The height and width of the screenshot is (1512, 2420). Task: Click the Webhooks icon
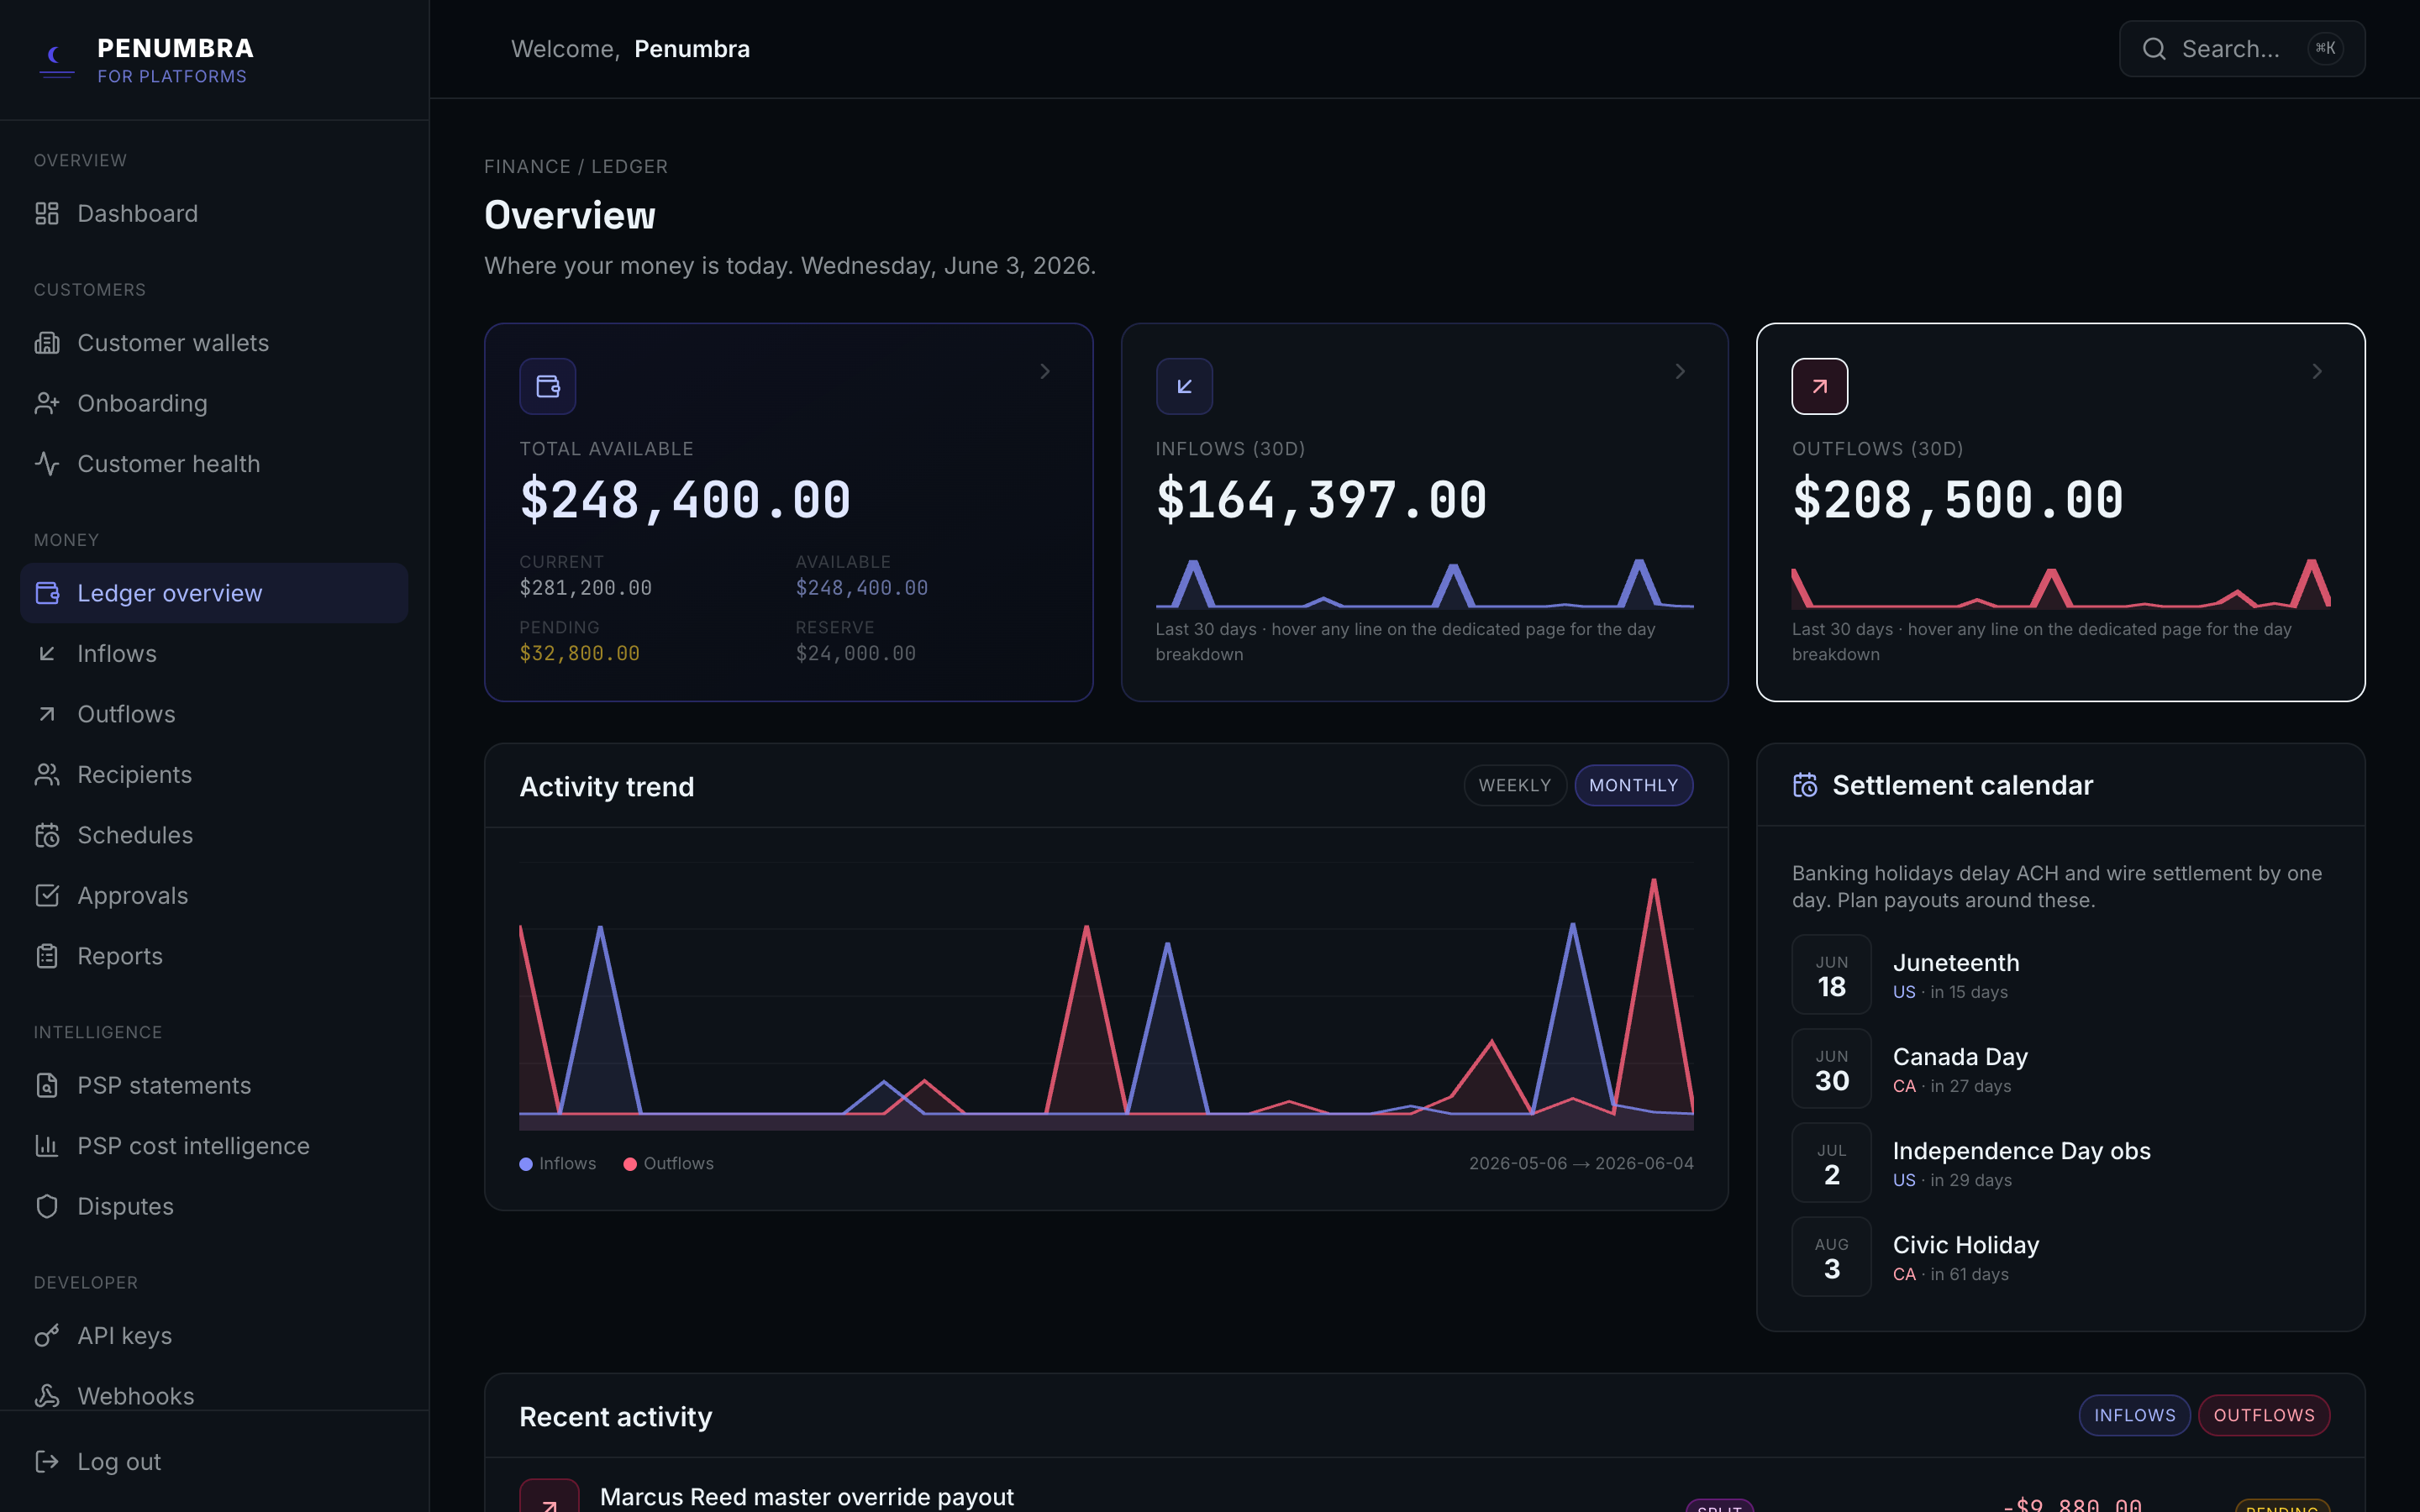(47, 1396)
